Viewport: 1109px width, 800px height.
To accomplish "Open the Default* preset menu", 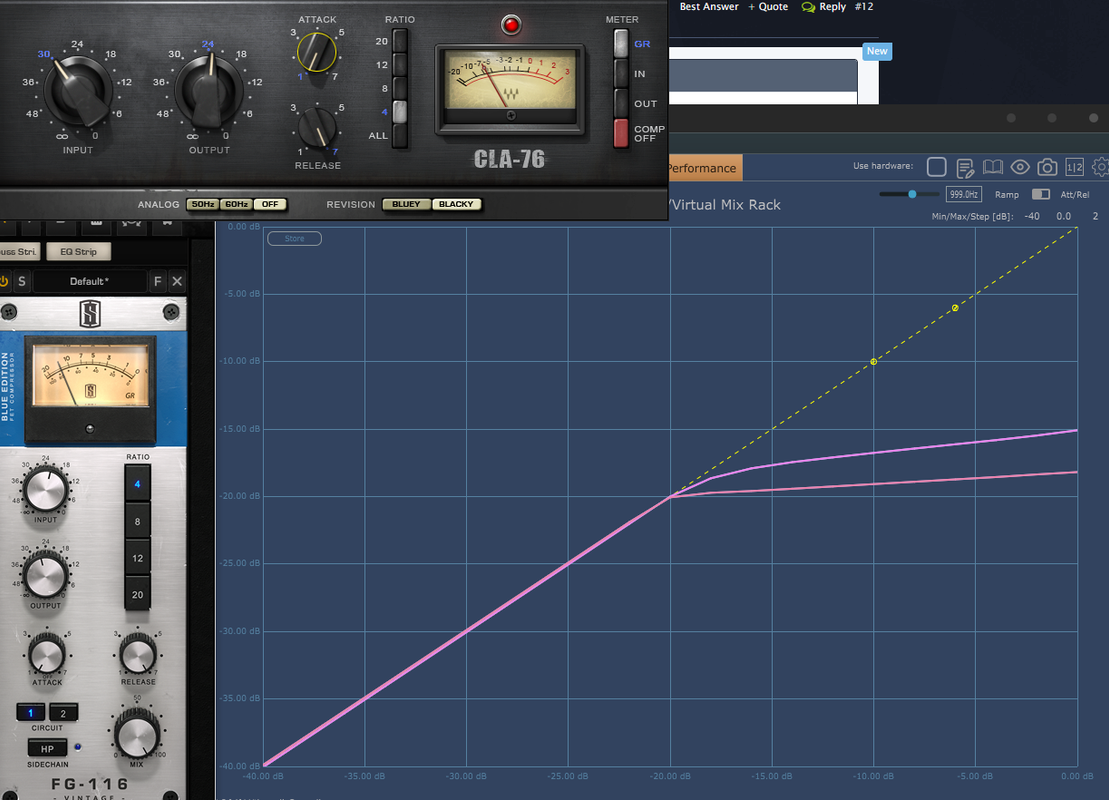I will coord(89,282).
